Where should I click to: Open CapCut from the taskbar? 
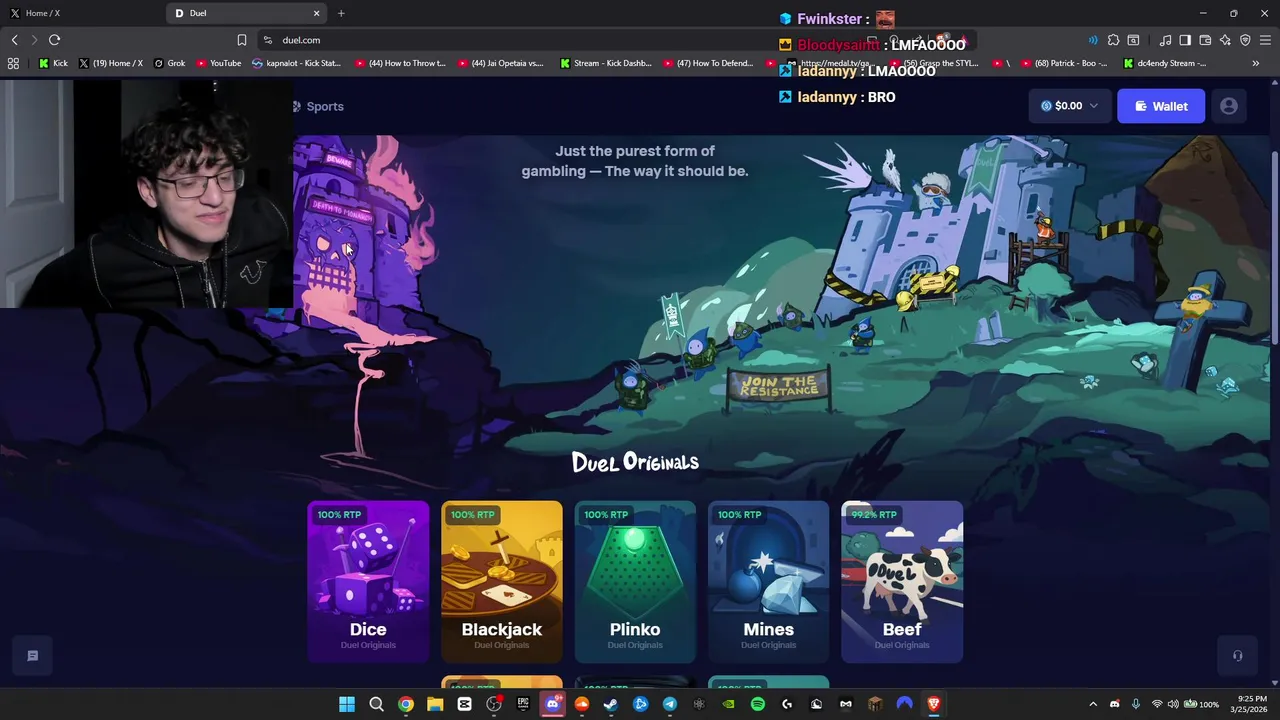click(464, 704)
